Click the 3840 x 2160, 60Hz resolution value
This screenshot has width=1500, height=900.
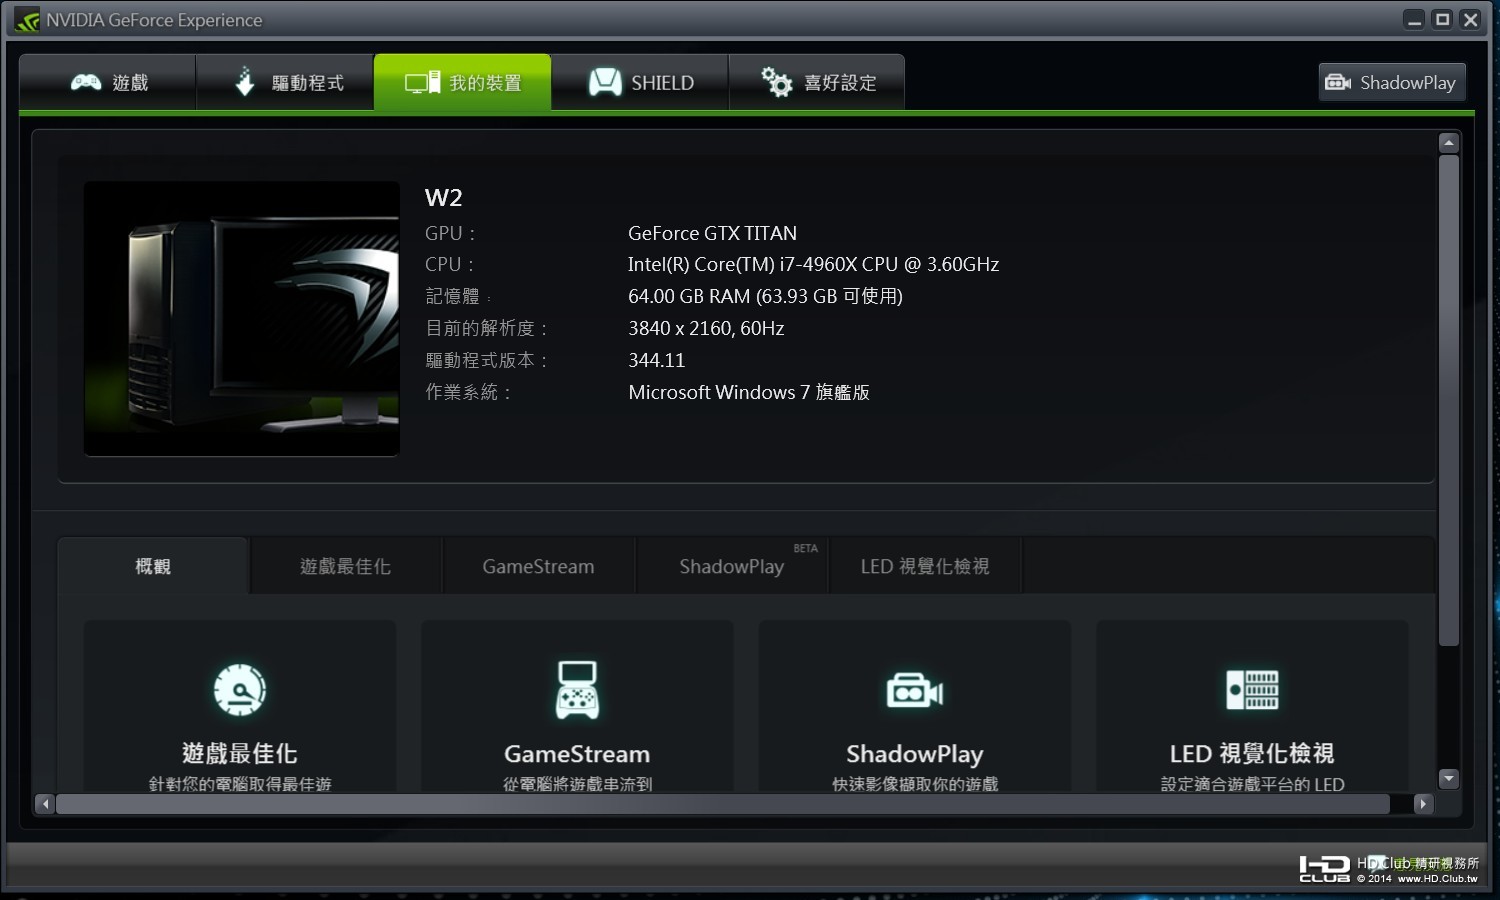[706, 328]
